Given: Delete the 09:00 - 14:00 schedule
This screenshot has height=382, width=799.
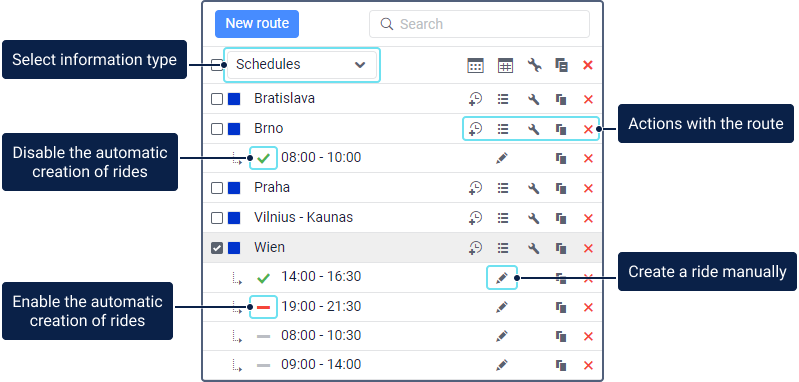Looking at the screenshot, I should coord(588,366).
